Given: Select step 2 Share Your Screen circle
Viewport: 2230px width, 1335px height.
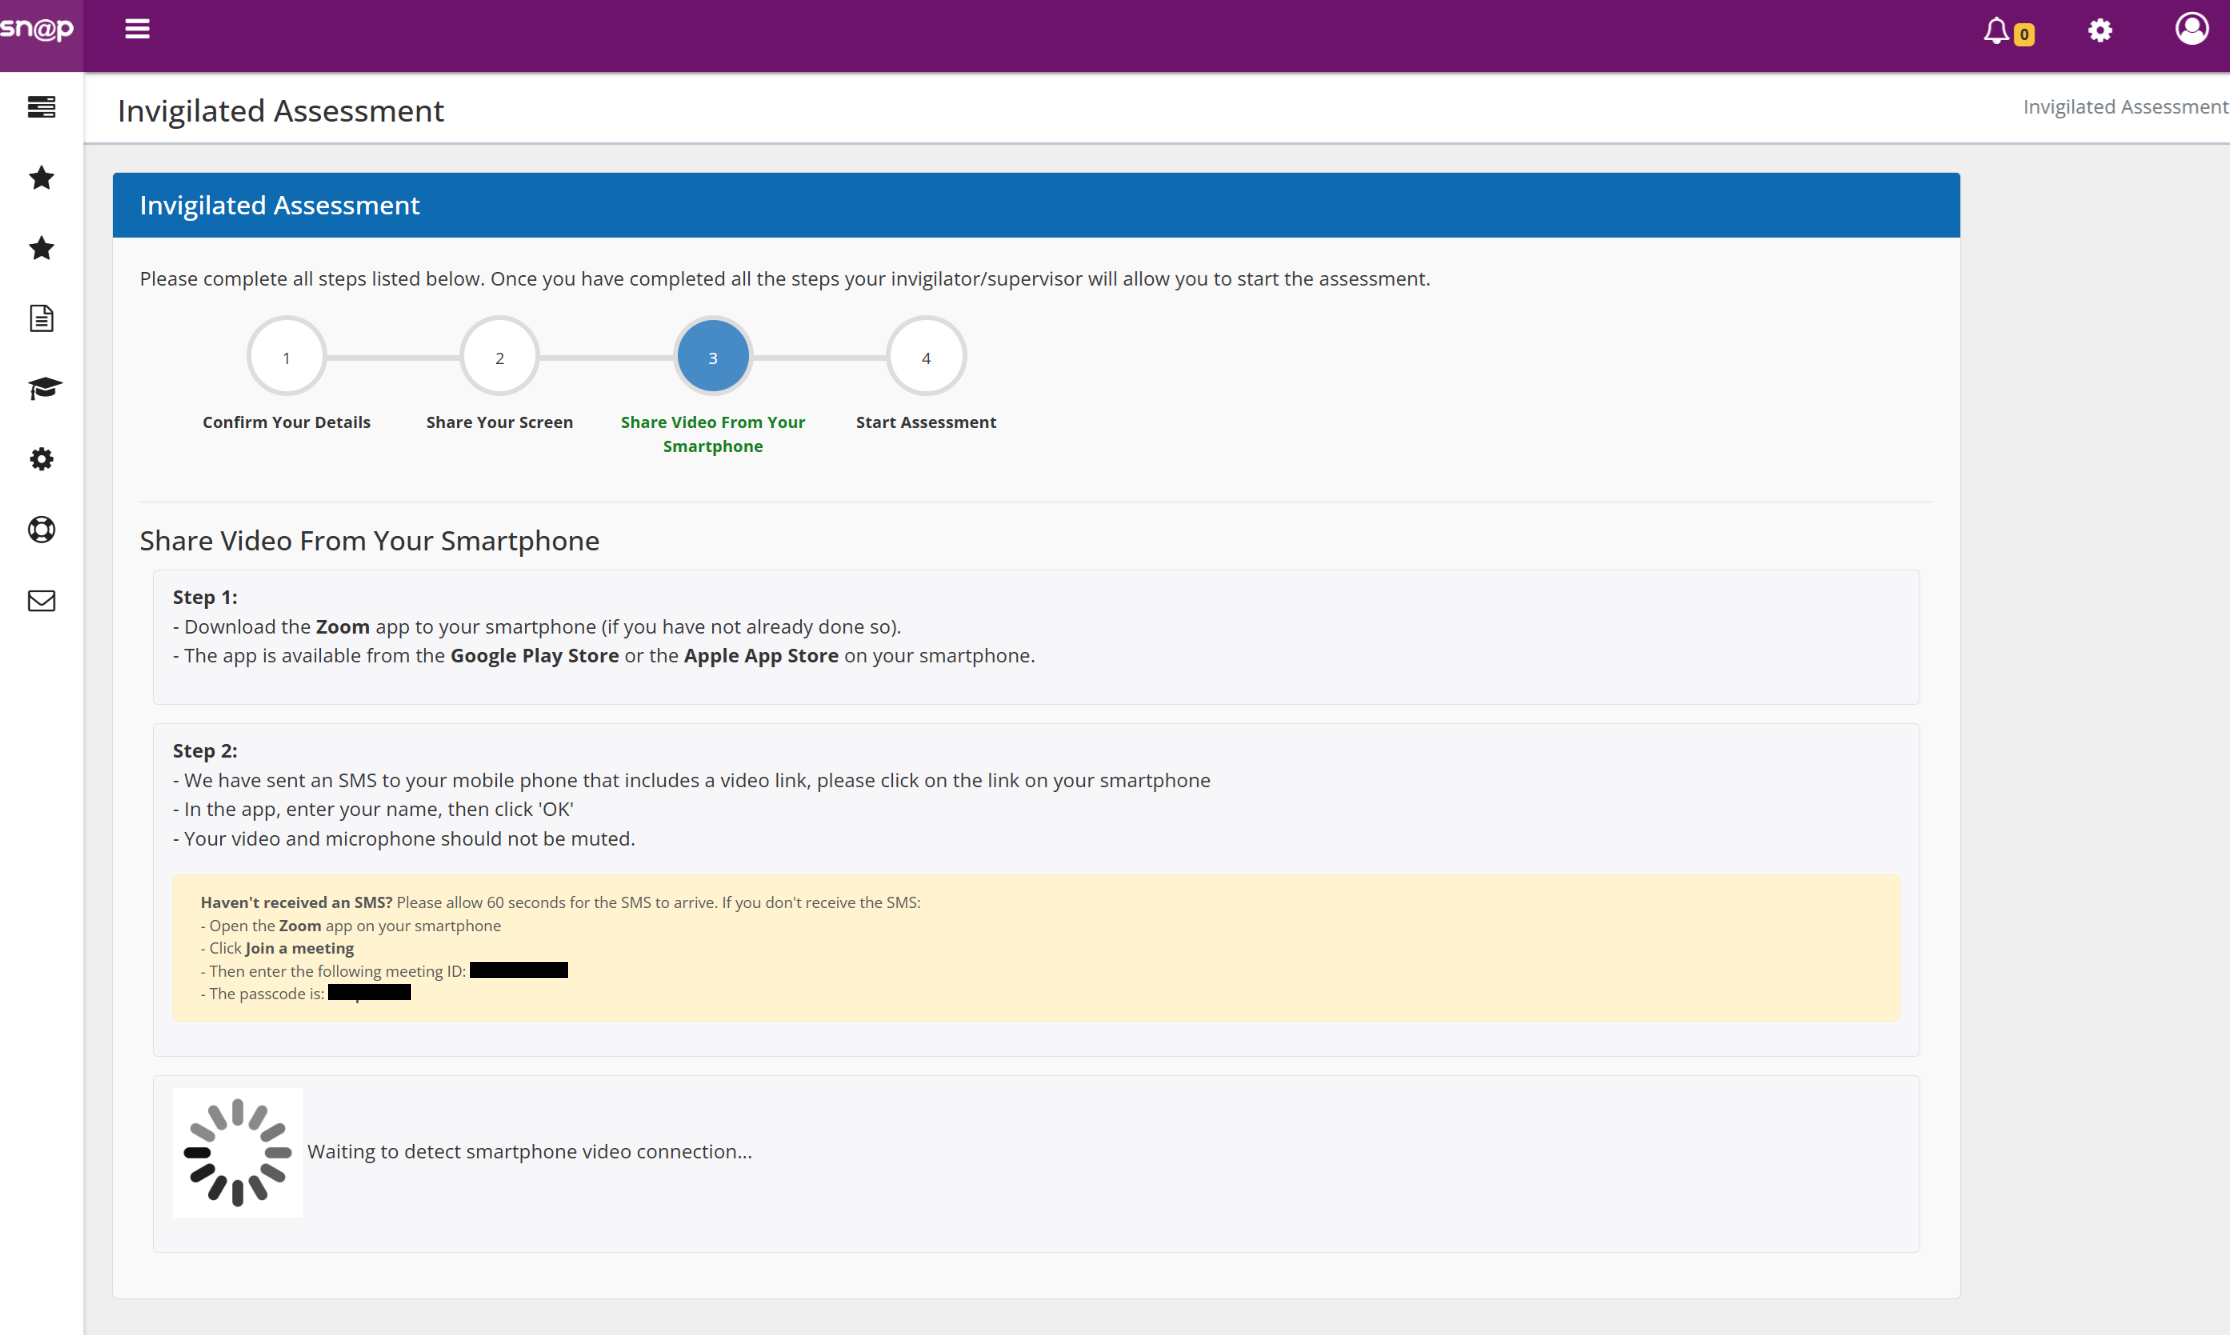Looking at the screenshot, I should coord(499,357).
